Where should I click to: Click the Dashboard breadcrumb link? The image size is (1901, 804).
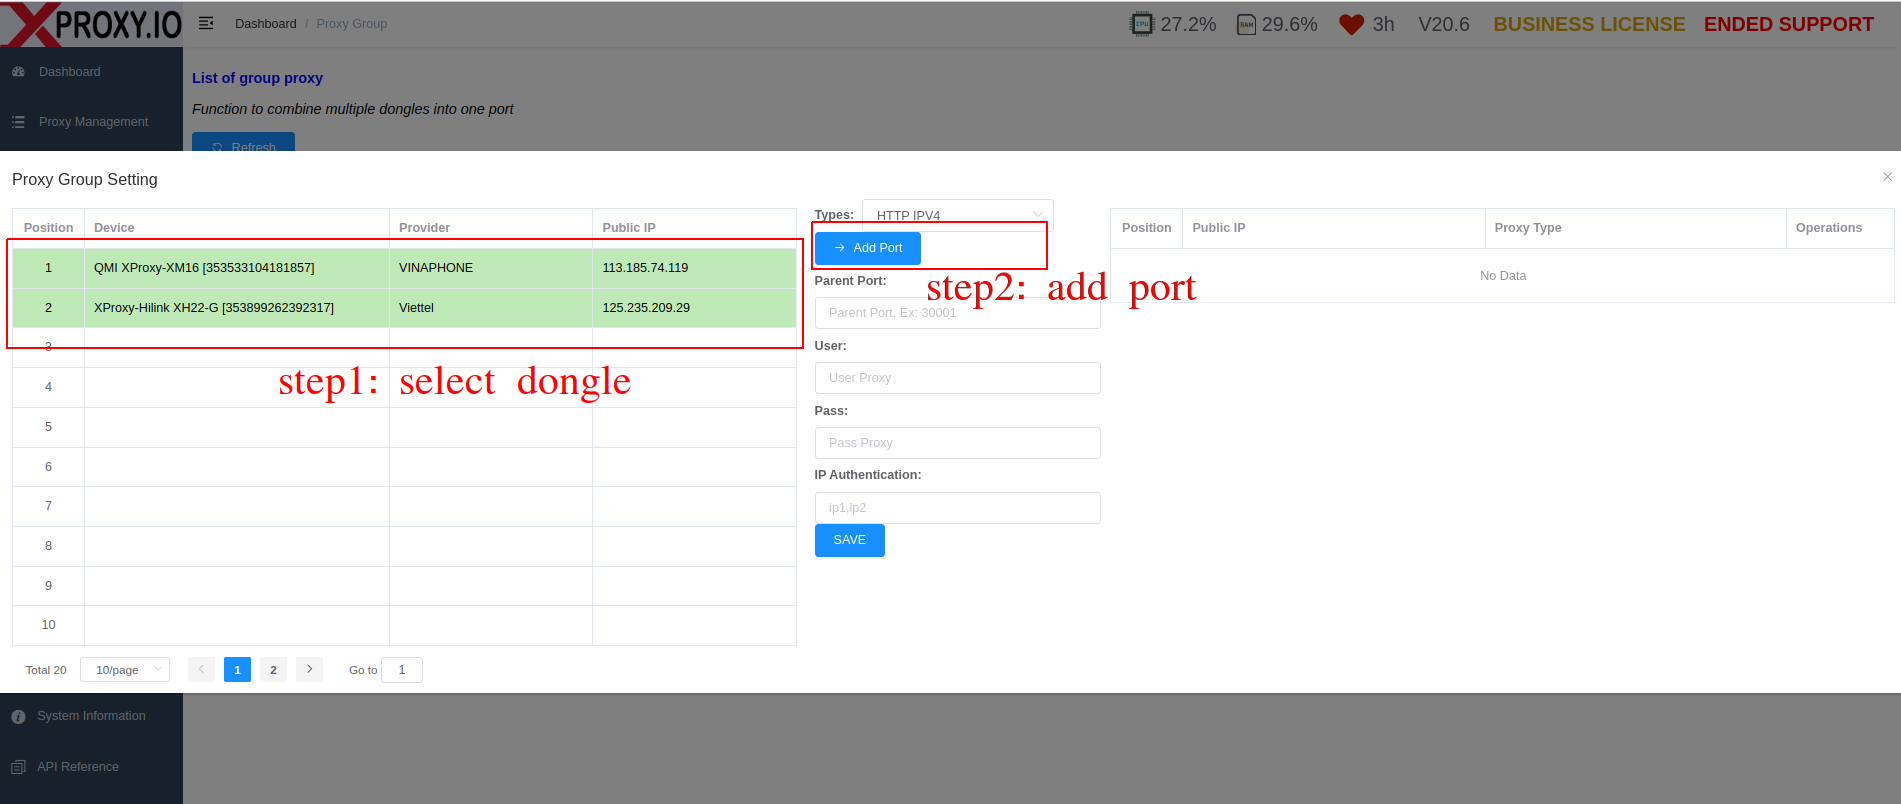tap(265, 24)
